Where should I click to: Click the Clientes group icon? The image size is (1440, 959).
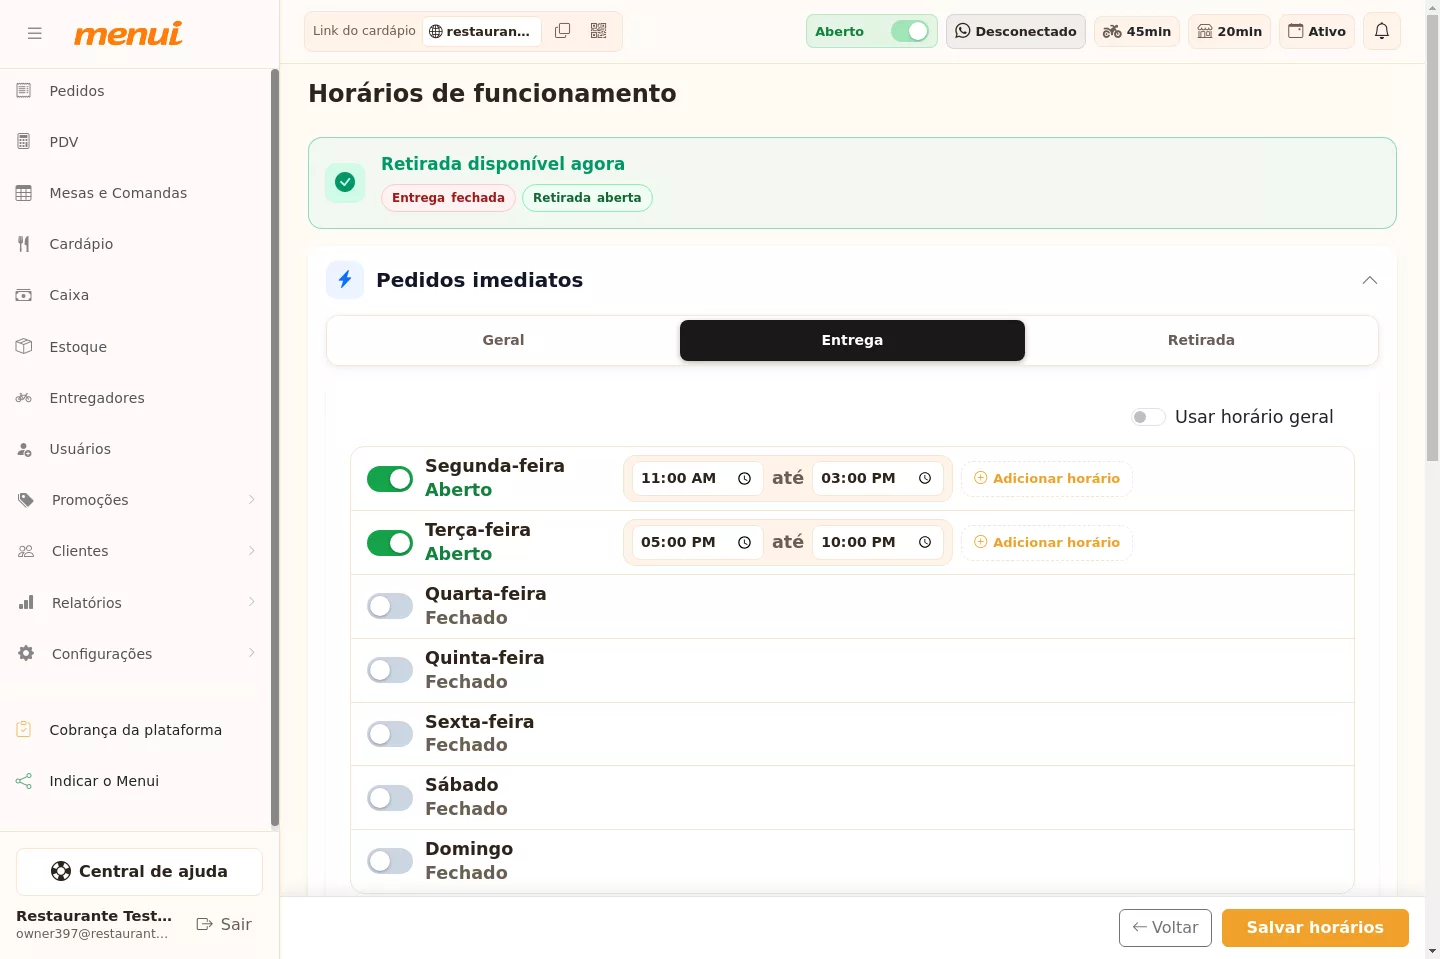tap(26, 551)
